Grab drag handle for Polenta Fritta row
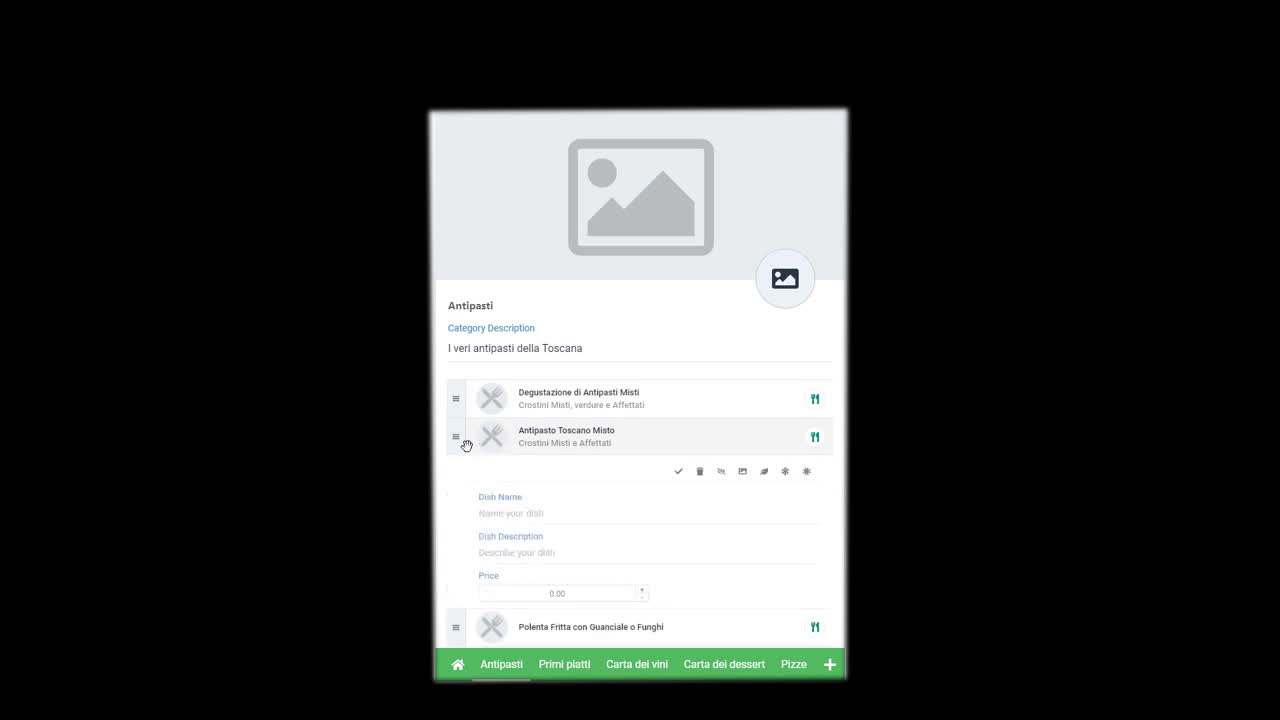The image size is (1280, 720). point(456,627)
